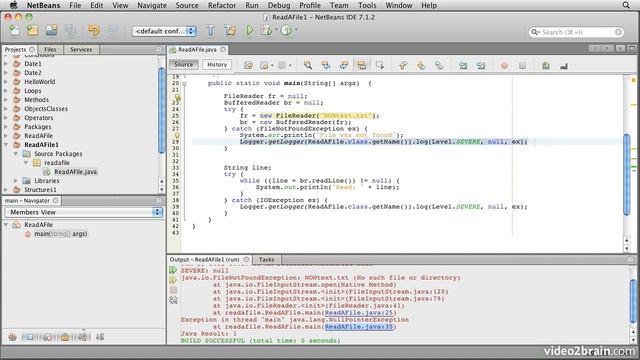Click the Output panel scrollbar thumb
Viewport: 640px width, 360px height.
tap(633, 302)
